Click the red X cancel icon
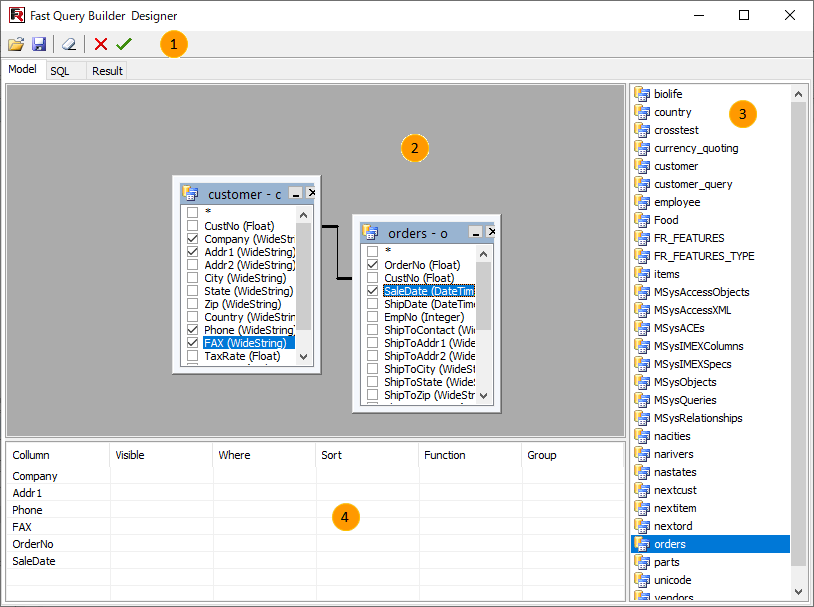 click(x=101, y=44)
